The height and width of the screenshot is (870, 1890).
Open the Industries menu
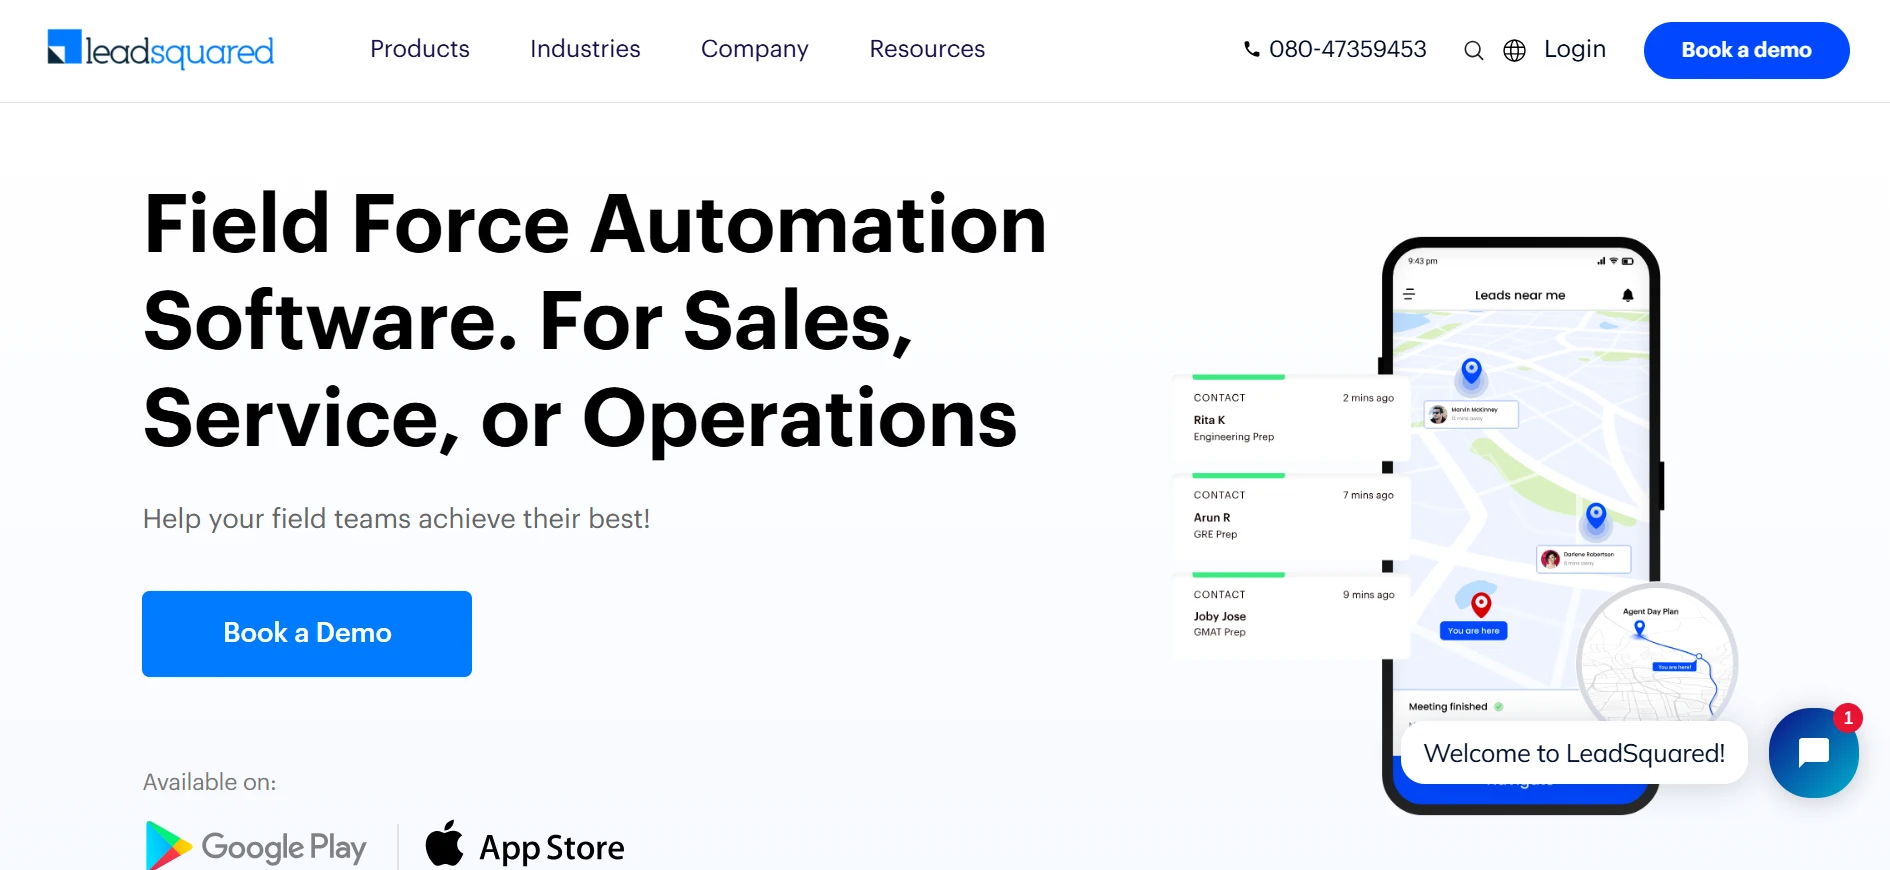coord(585,49)
